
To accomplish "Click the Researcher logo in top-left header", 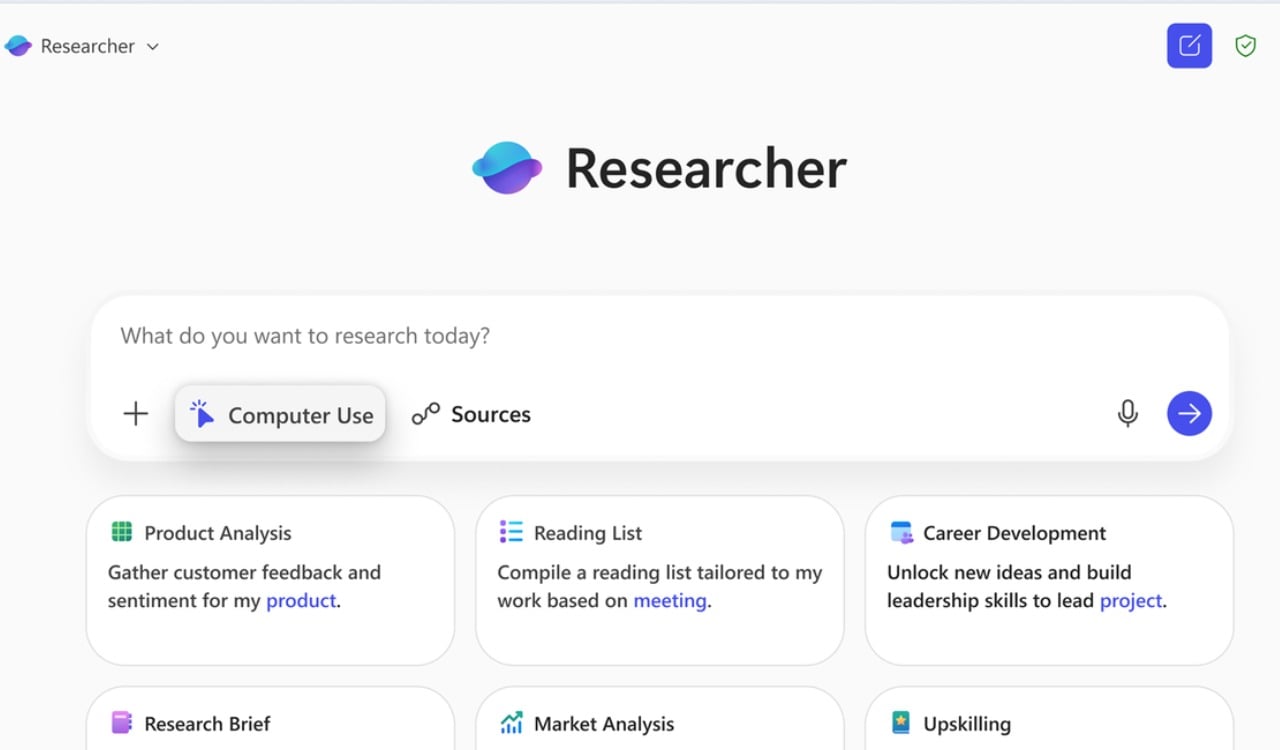I will click(x=18, y=46).
